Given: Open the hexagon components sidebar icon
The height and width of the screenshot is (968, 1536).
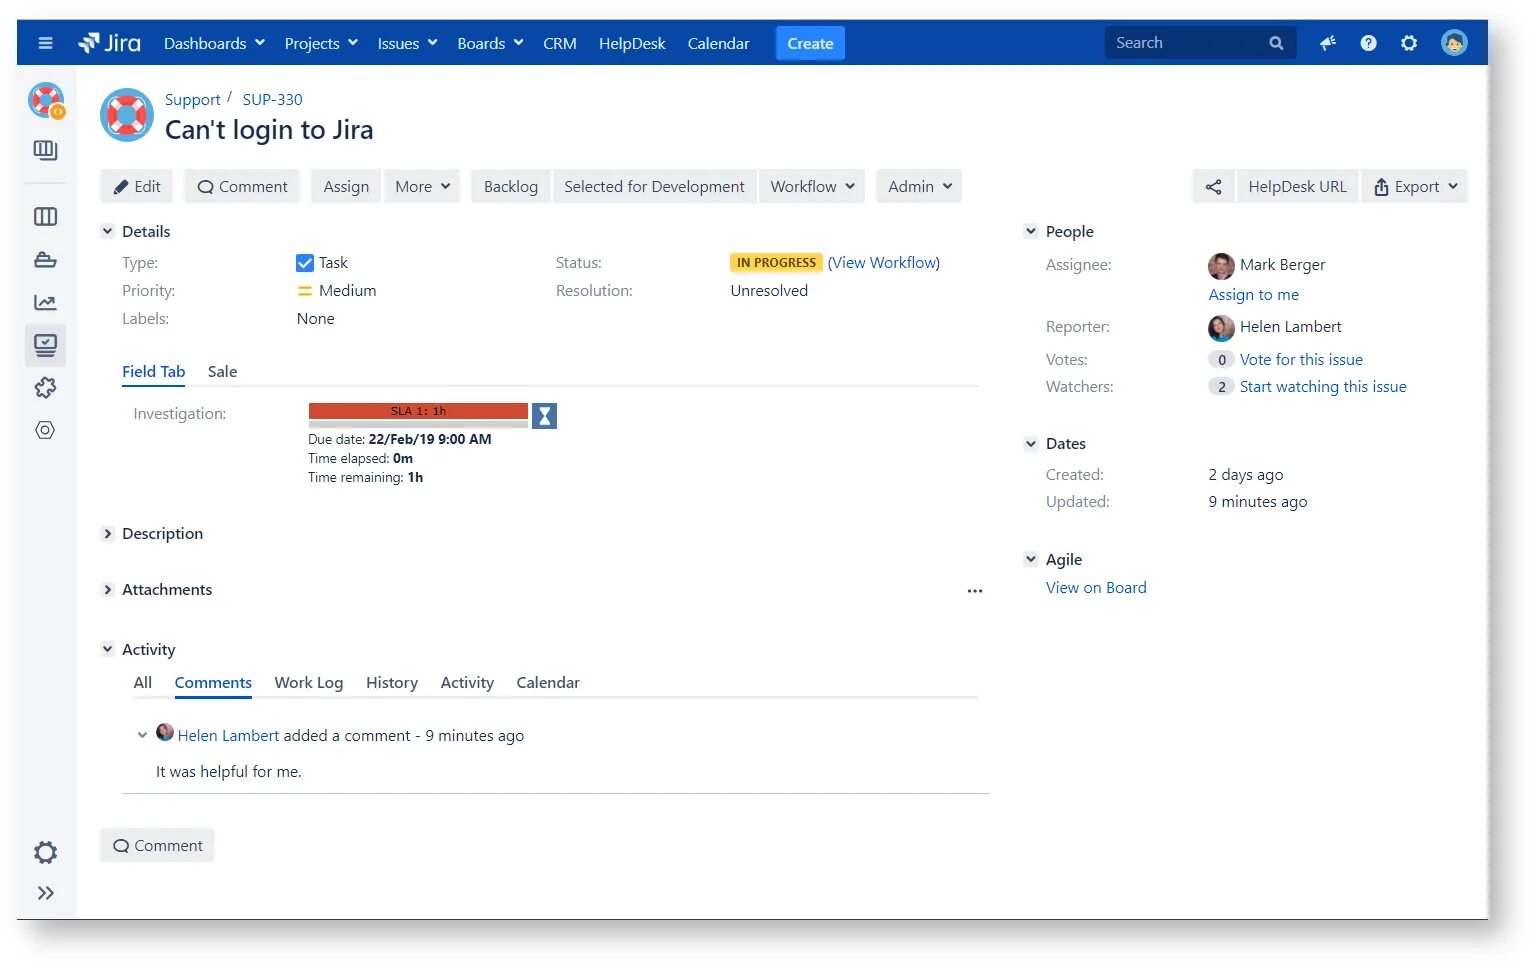Looking at the screenshot, I should pyautogui.click(x=45, y=430).
